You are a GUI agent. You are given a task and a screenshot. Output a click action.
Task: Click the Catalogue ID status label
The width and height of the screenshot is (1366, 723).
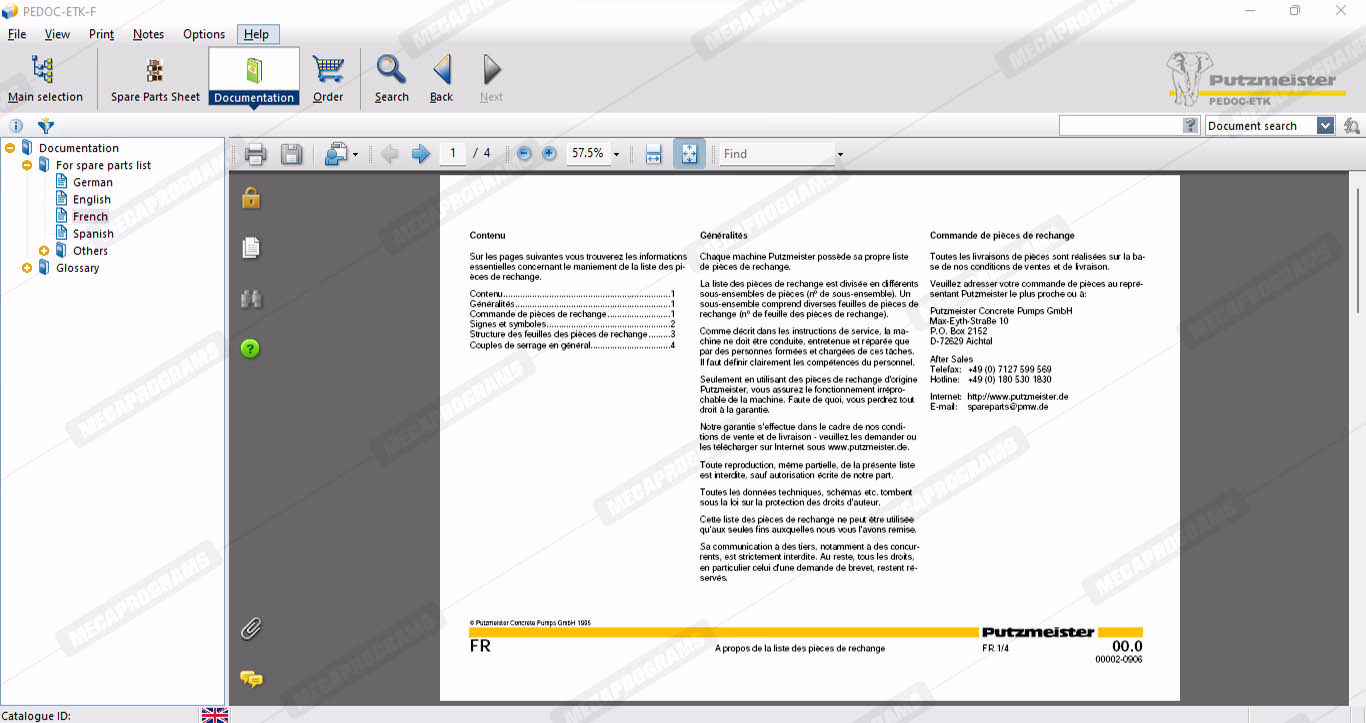click(x=36, y=715)
